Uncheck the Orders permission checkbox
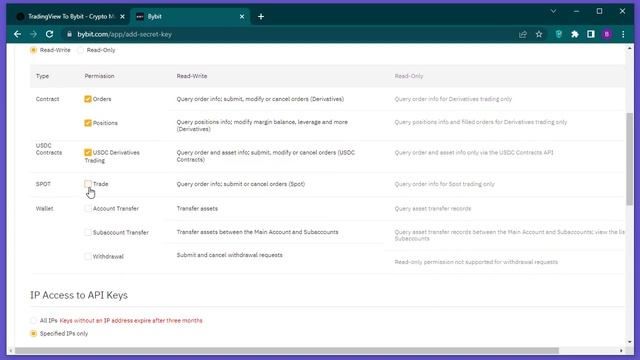Image resolution: width=640 pixels, height=360 pixels. (x=88, y=99)
